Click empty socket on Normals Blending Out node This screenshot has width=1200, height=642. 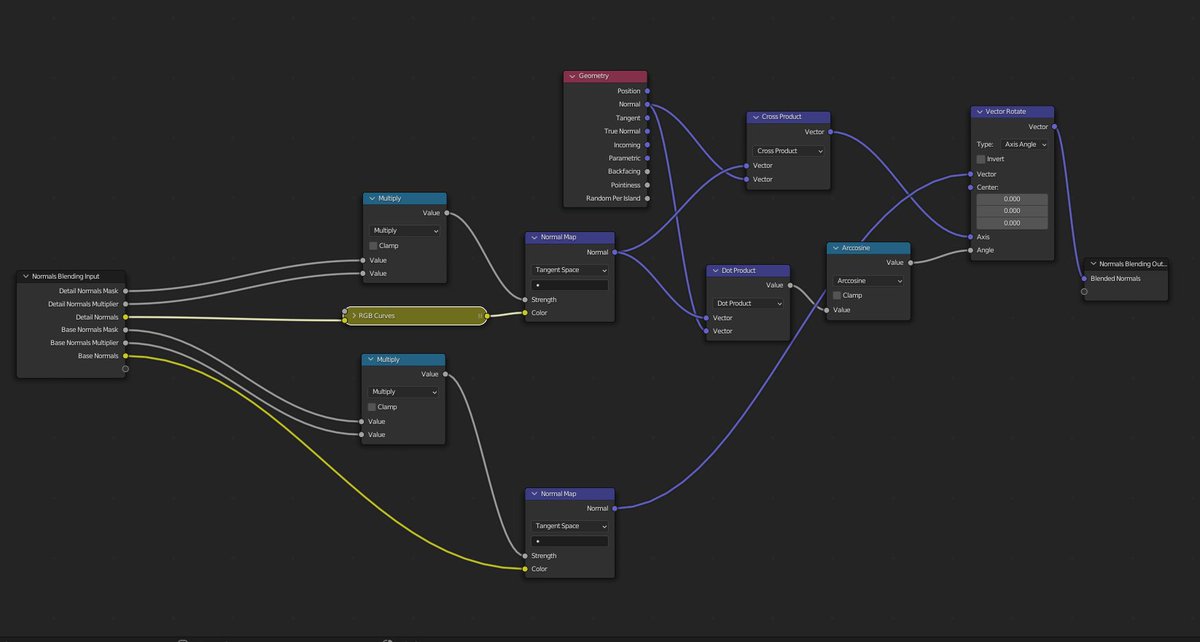[1084, 292]
